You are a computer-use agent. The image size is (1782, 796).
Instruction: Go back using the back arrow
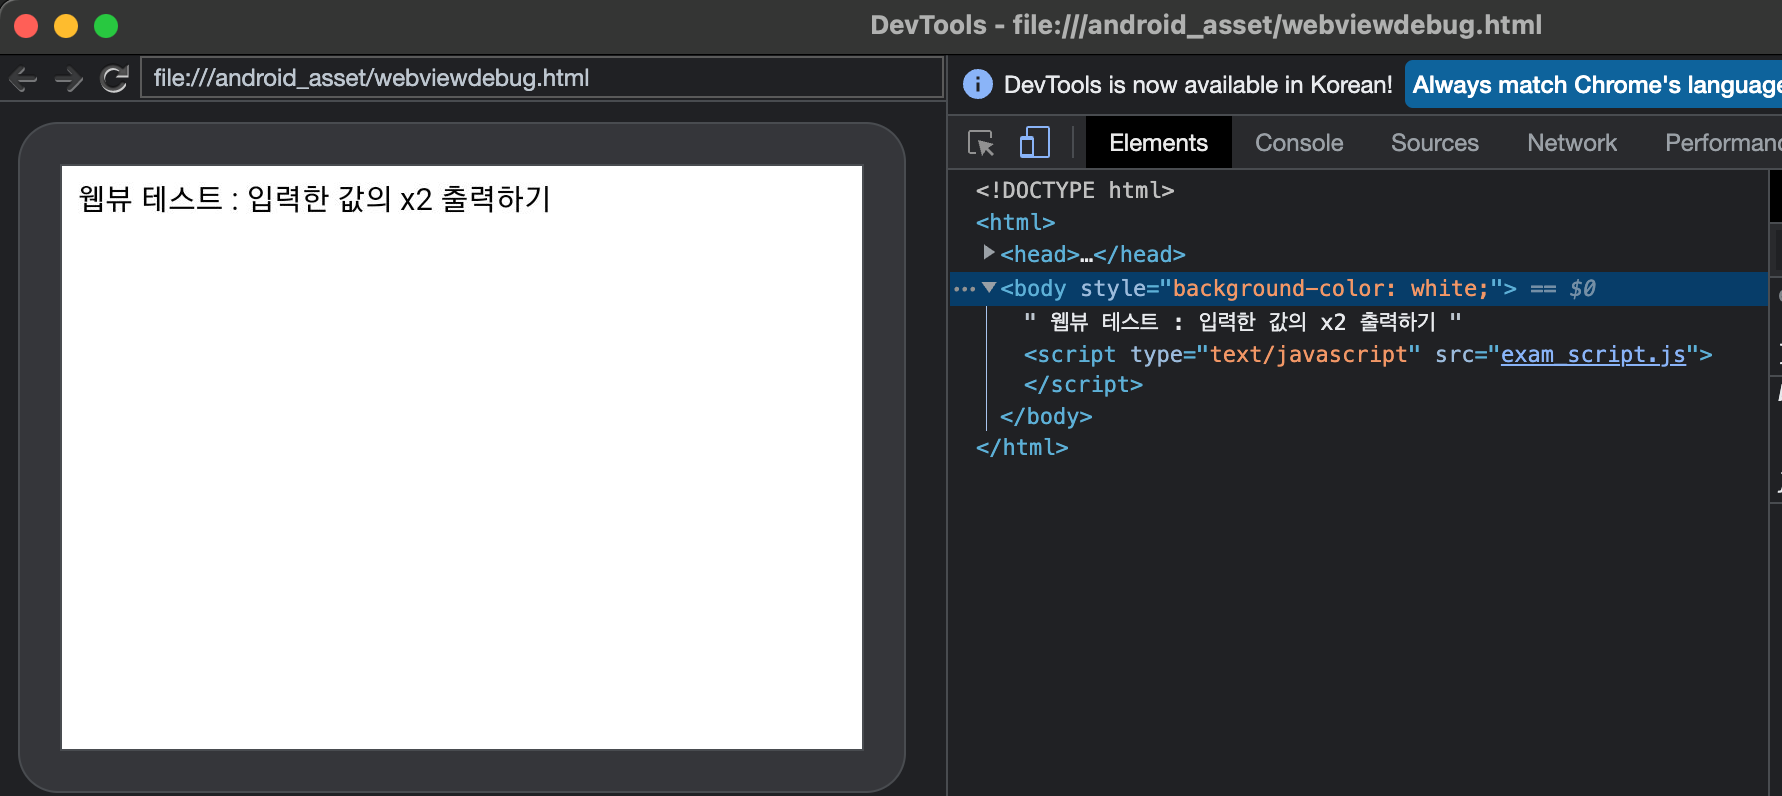[23, 78]
